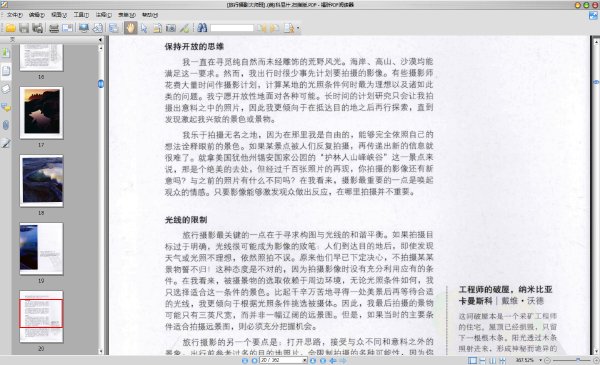600x365 pixels.
Task: Click the Save disk icon in toolbar
Action: [x=24, y=28]
